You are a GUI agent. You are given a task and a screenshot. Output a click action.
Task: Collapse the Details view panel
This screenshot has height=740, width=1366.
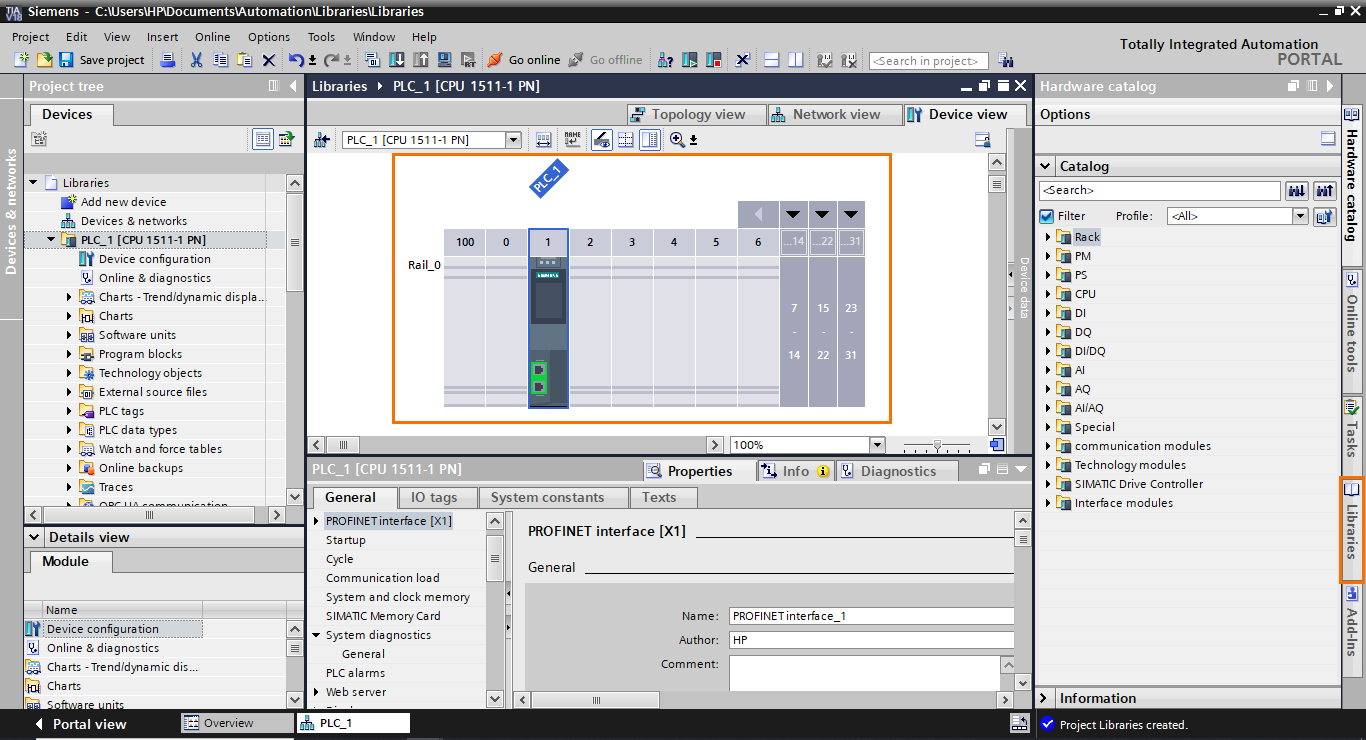tap(35, 537)
